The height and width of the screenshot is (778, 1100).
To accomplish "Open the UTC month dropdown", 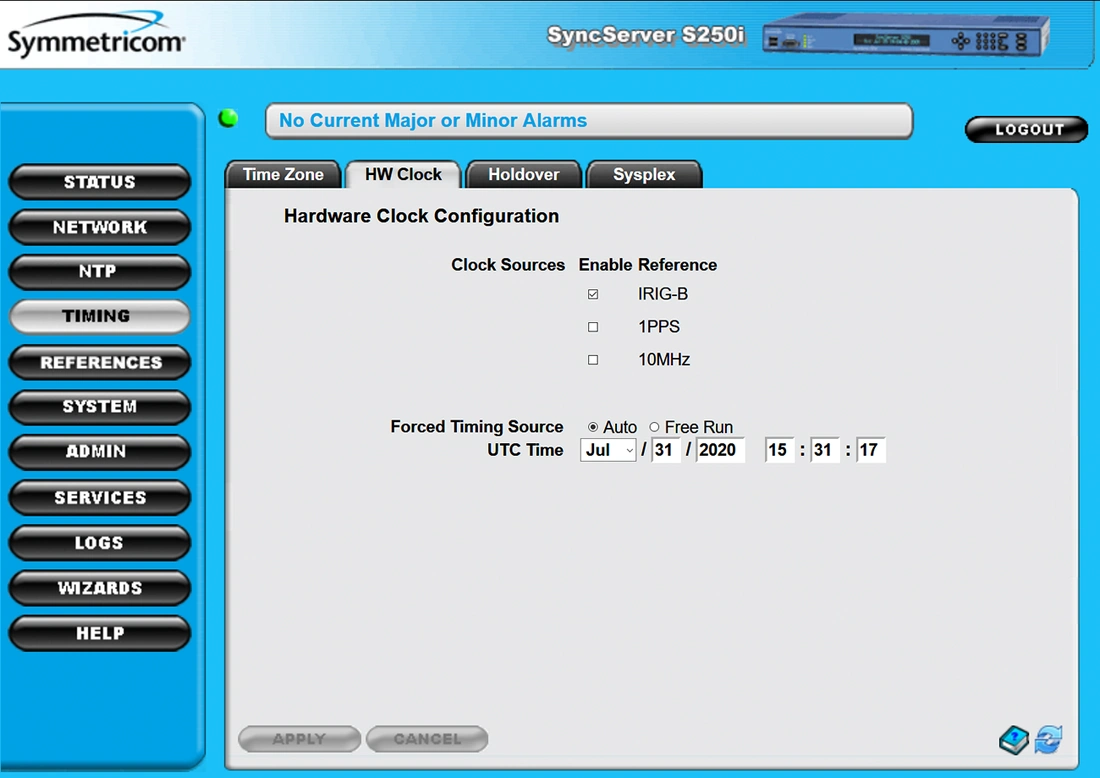I will 608,450.
